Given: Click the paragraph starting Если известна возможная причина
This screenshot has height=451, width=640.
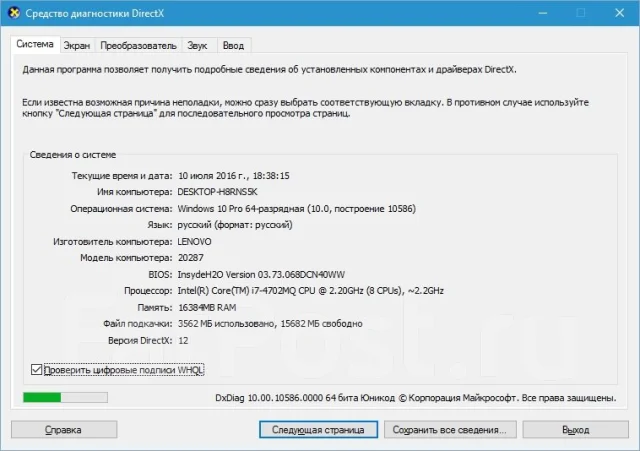Looking at the screenshot, I should pos(305,108).
